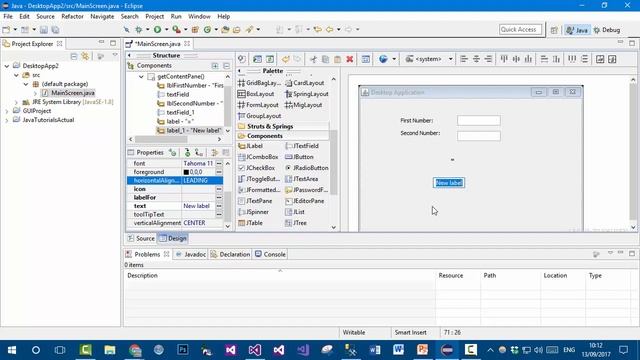
Task: Open Windows Start menu
Action: click(12, 350)
